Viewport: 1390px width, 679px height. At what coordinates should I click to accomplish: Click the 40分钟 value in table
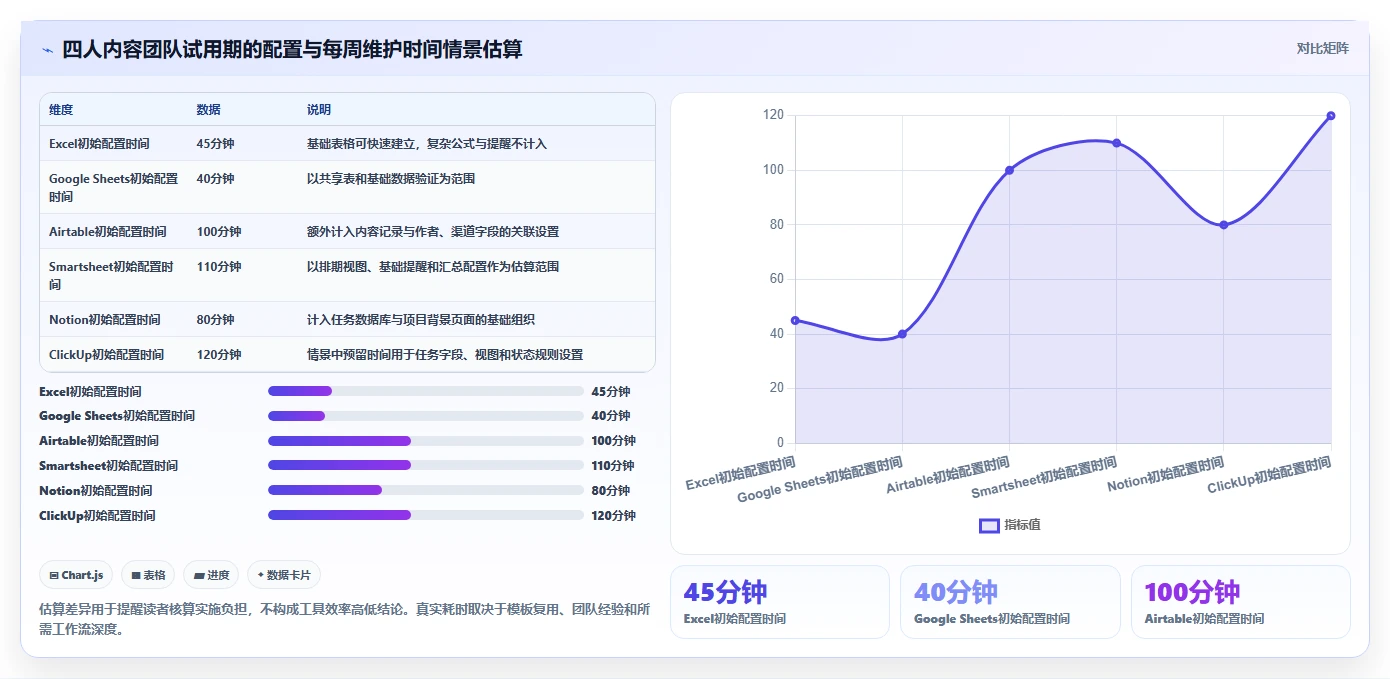coord(216,179)
